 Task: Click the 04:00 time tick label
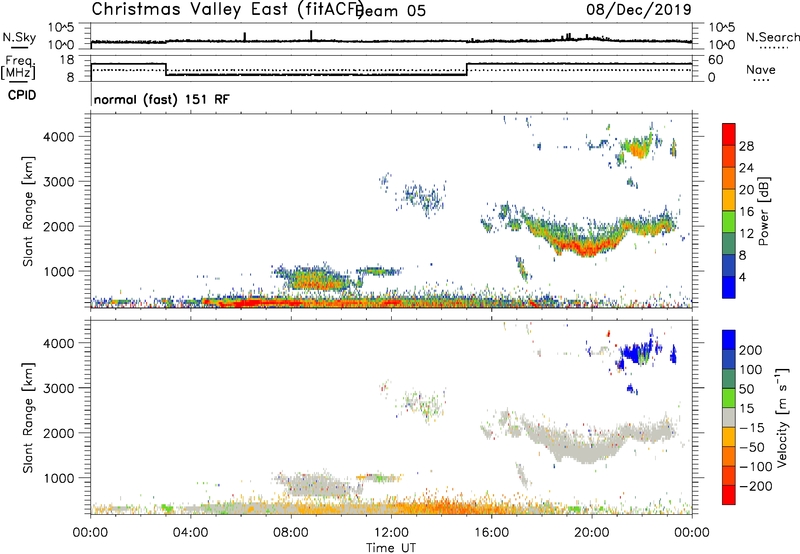point(190,533)
